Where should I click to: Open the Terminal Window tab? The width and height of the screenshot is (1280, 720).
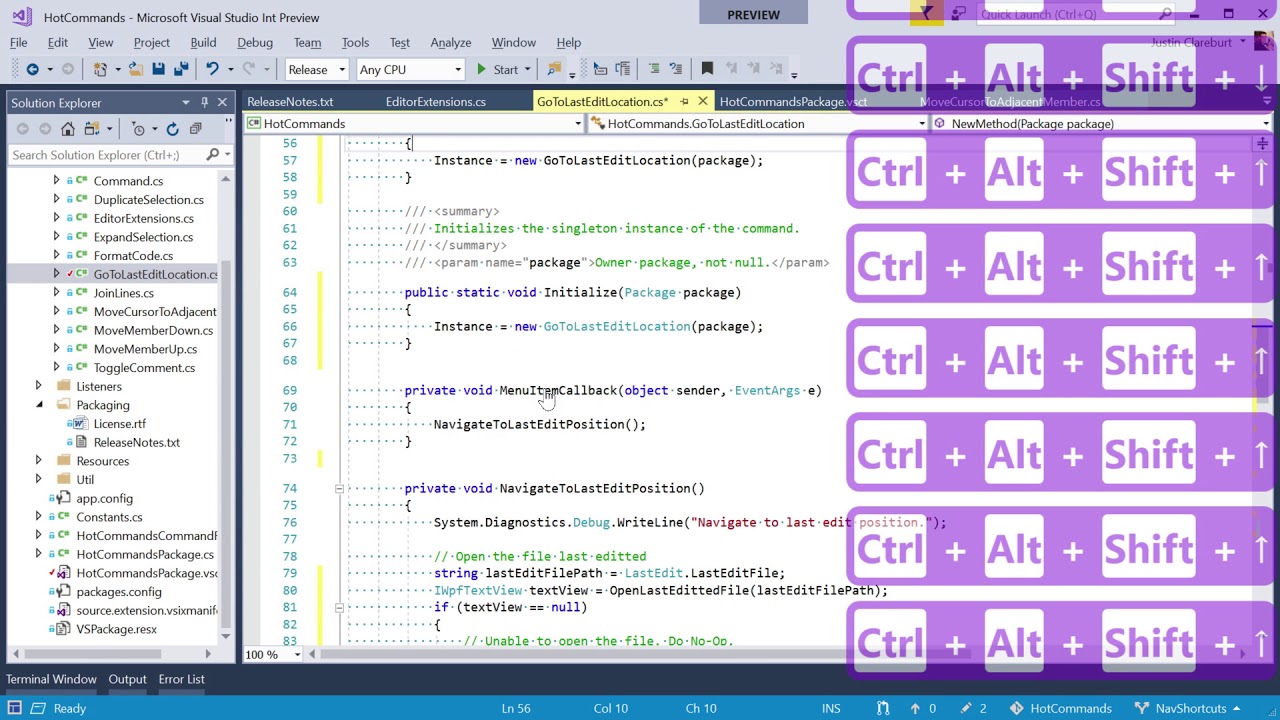tap(51, 679)
